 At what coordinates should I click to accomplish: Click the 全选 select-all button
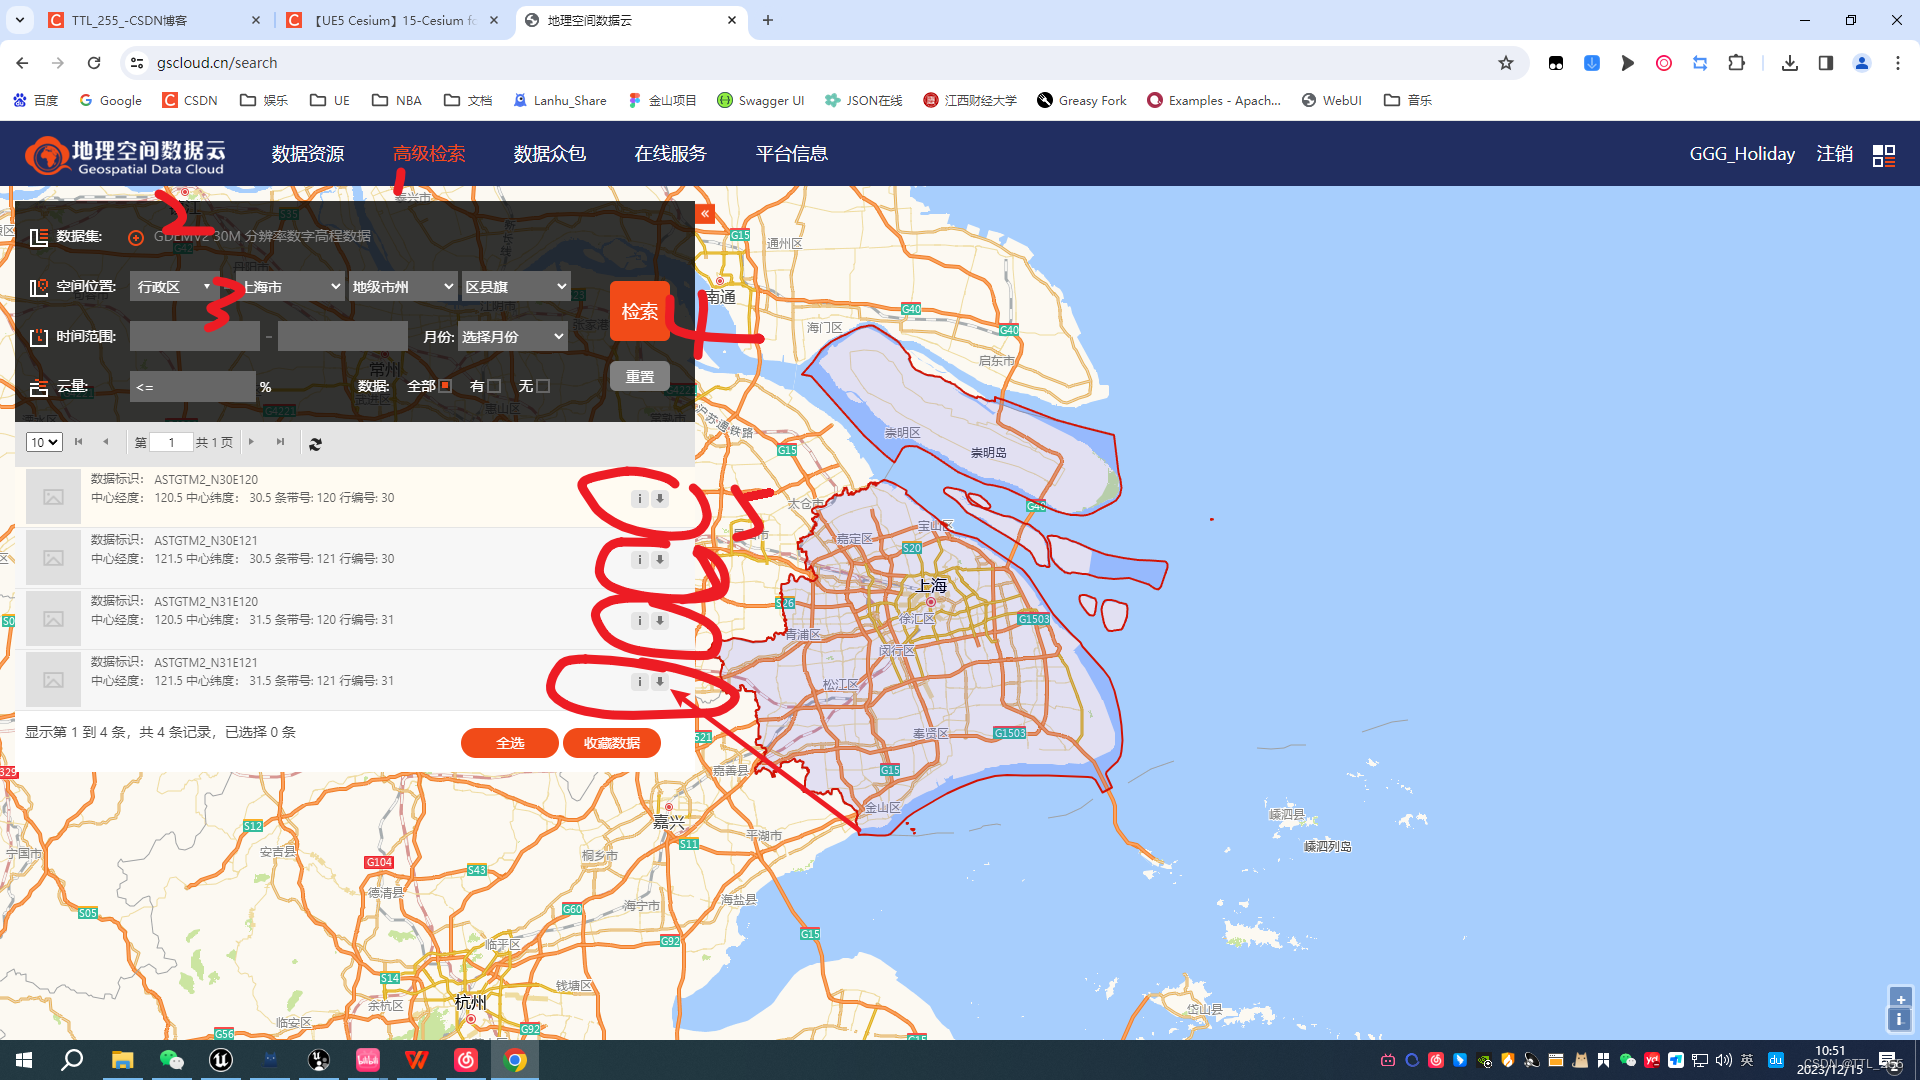(x=509, y=743)
